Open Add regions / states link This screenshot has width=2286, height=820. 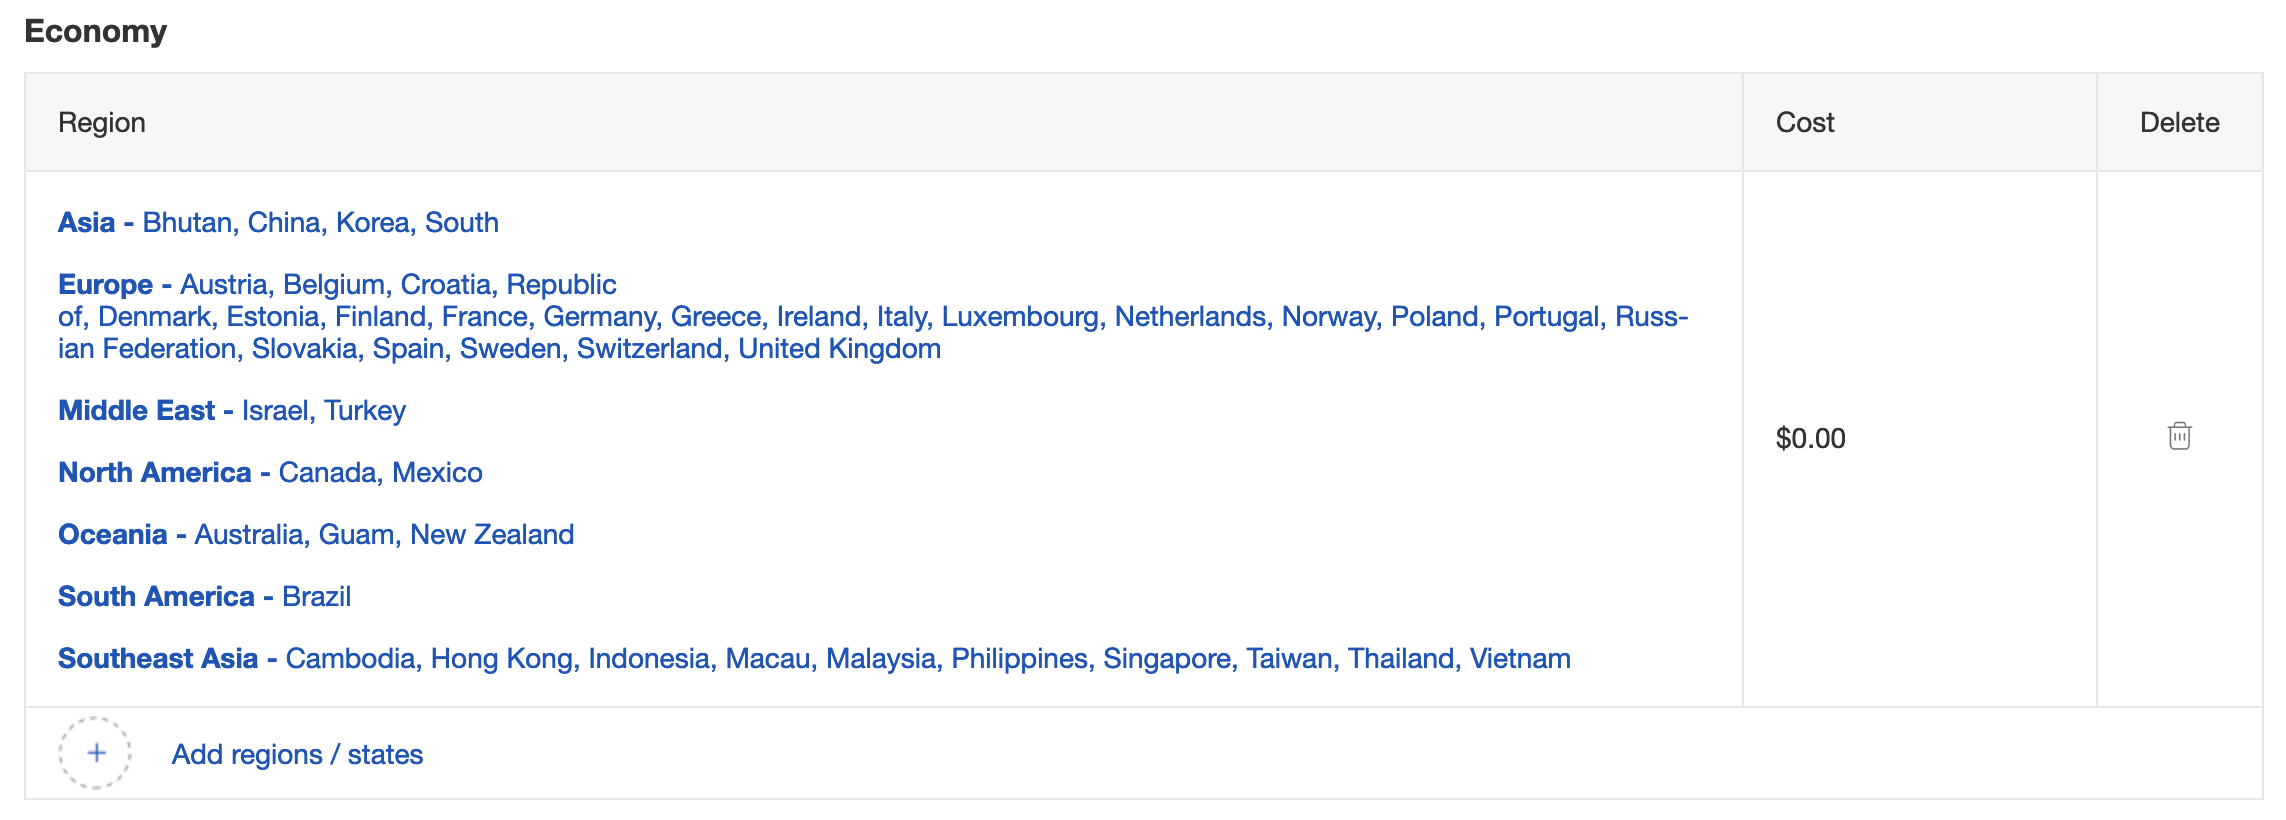297,754
